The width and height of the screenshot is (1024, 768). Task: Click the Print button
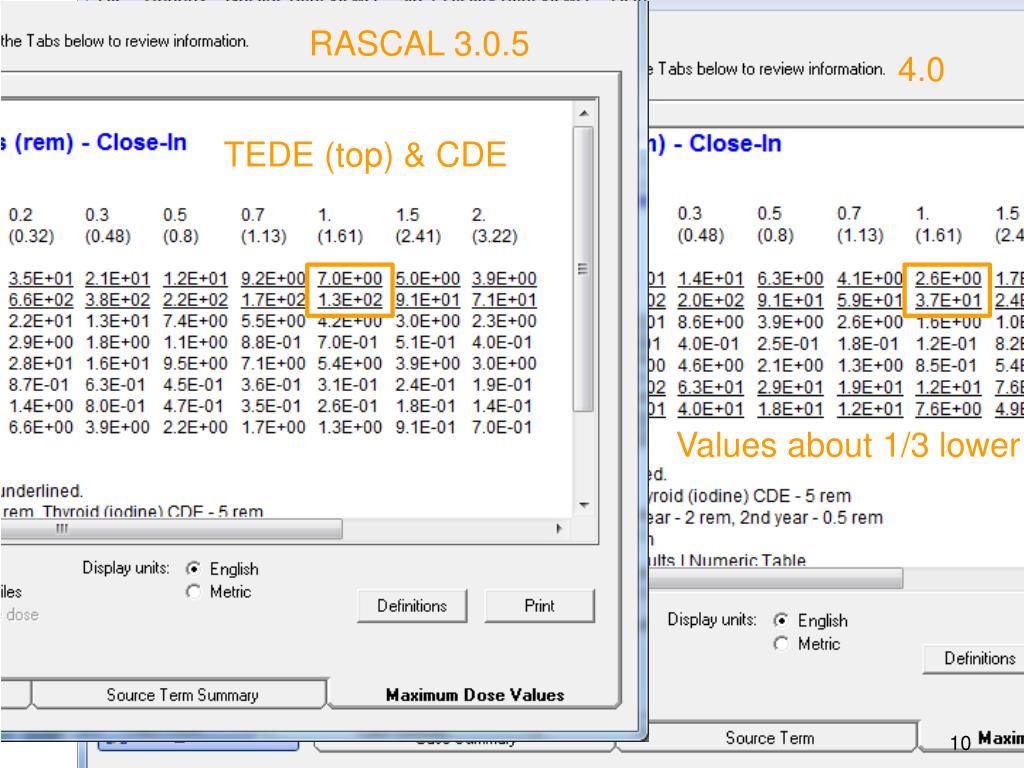(x=539, y=606)
